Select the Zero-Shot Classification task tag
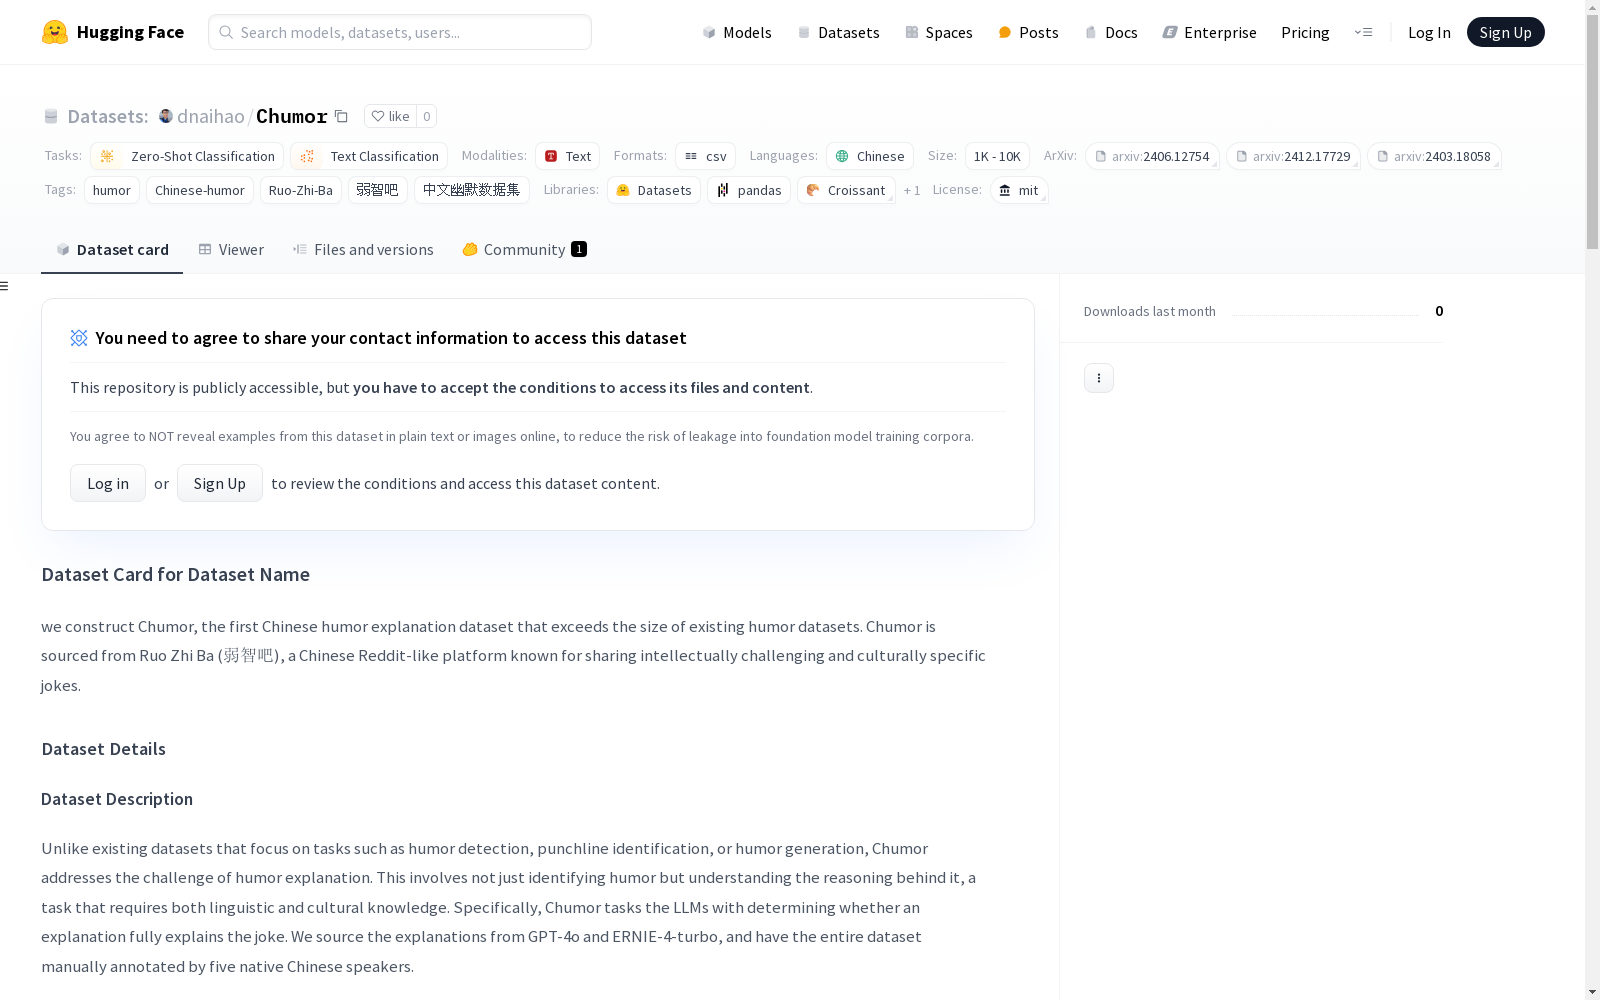Screen dimensions: 1600x1000 click(187, 156)
